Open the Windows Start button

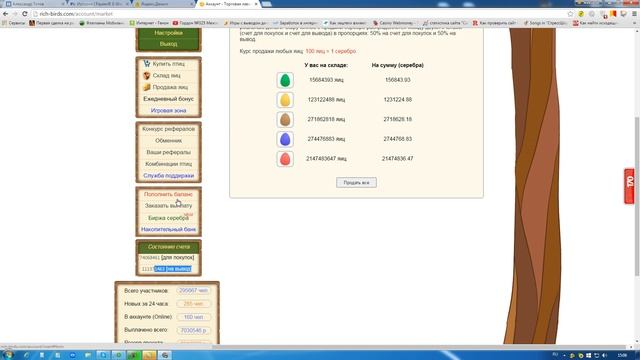[7, 355]
